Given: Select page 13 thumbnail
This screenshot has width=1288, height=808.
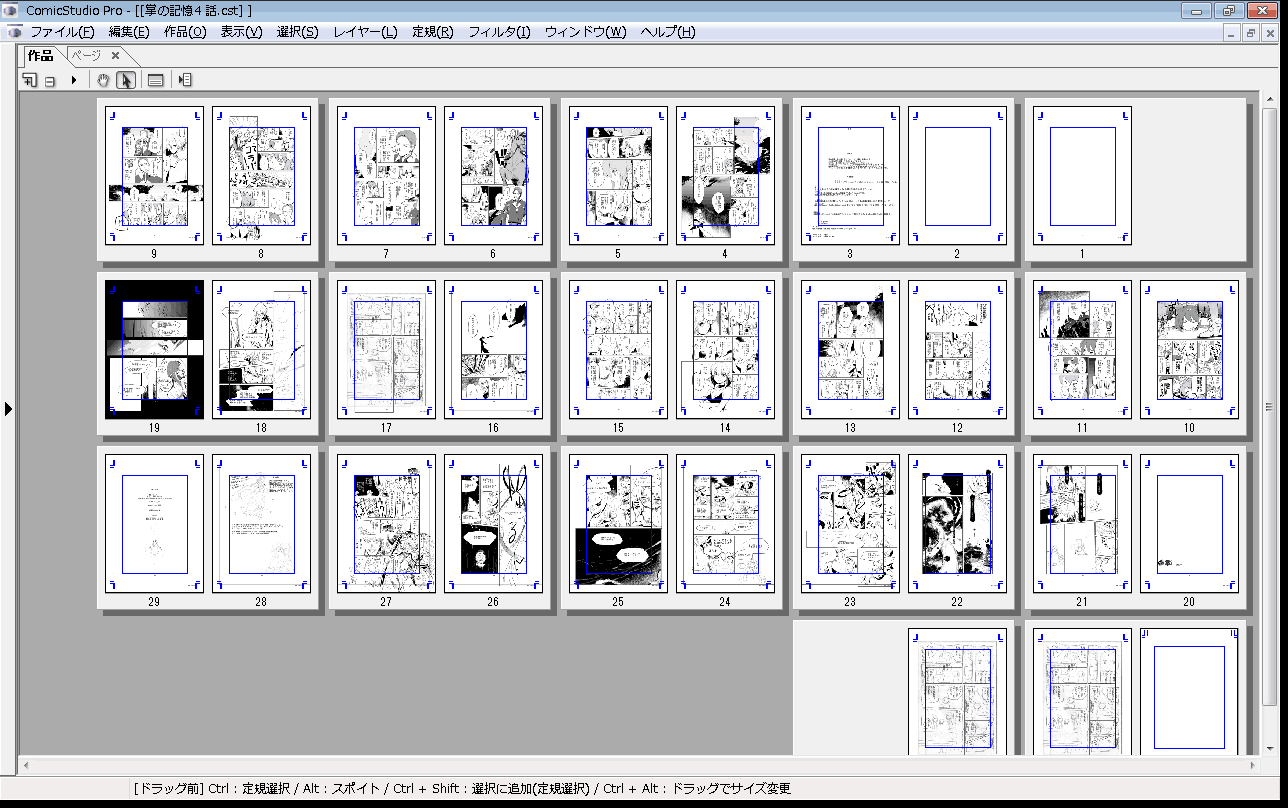Looking at the screenshot, I should point(850,350).
